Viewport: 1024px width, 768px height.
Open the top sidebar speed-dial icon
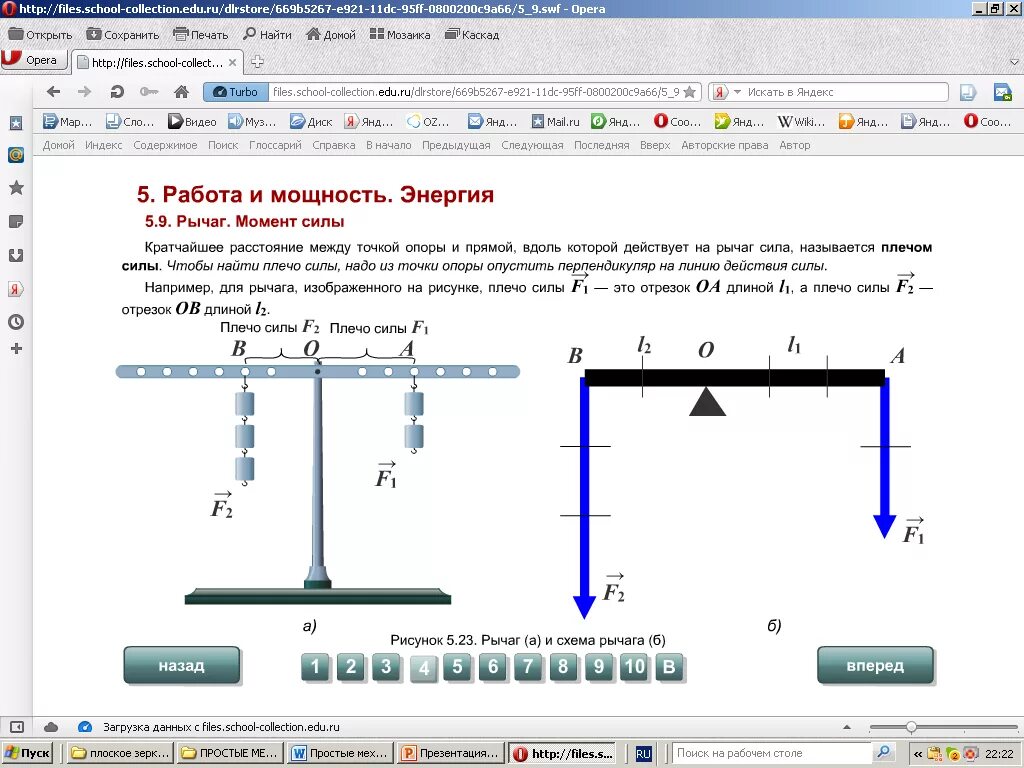pos(16,123)
